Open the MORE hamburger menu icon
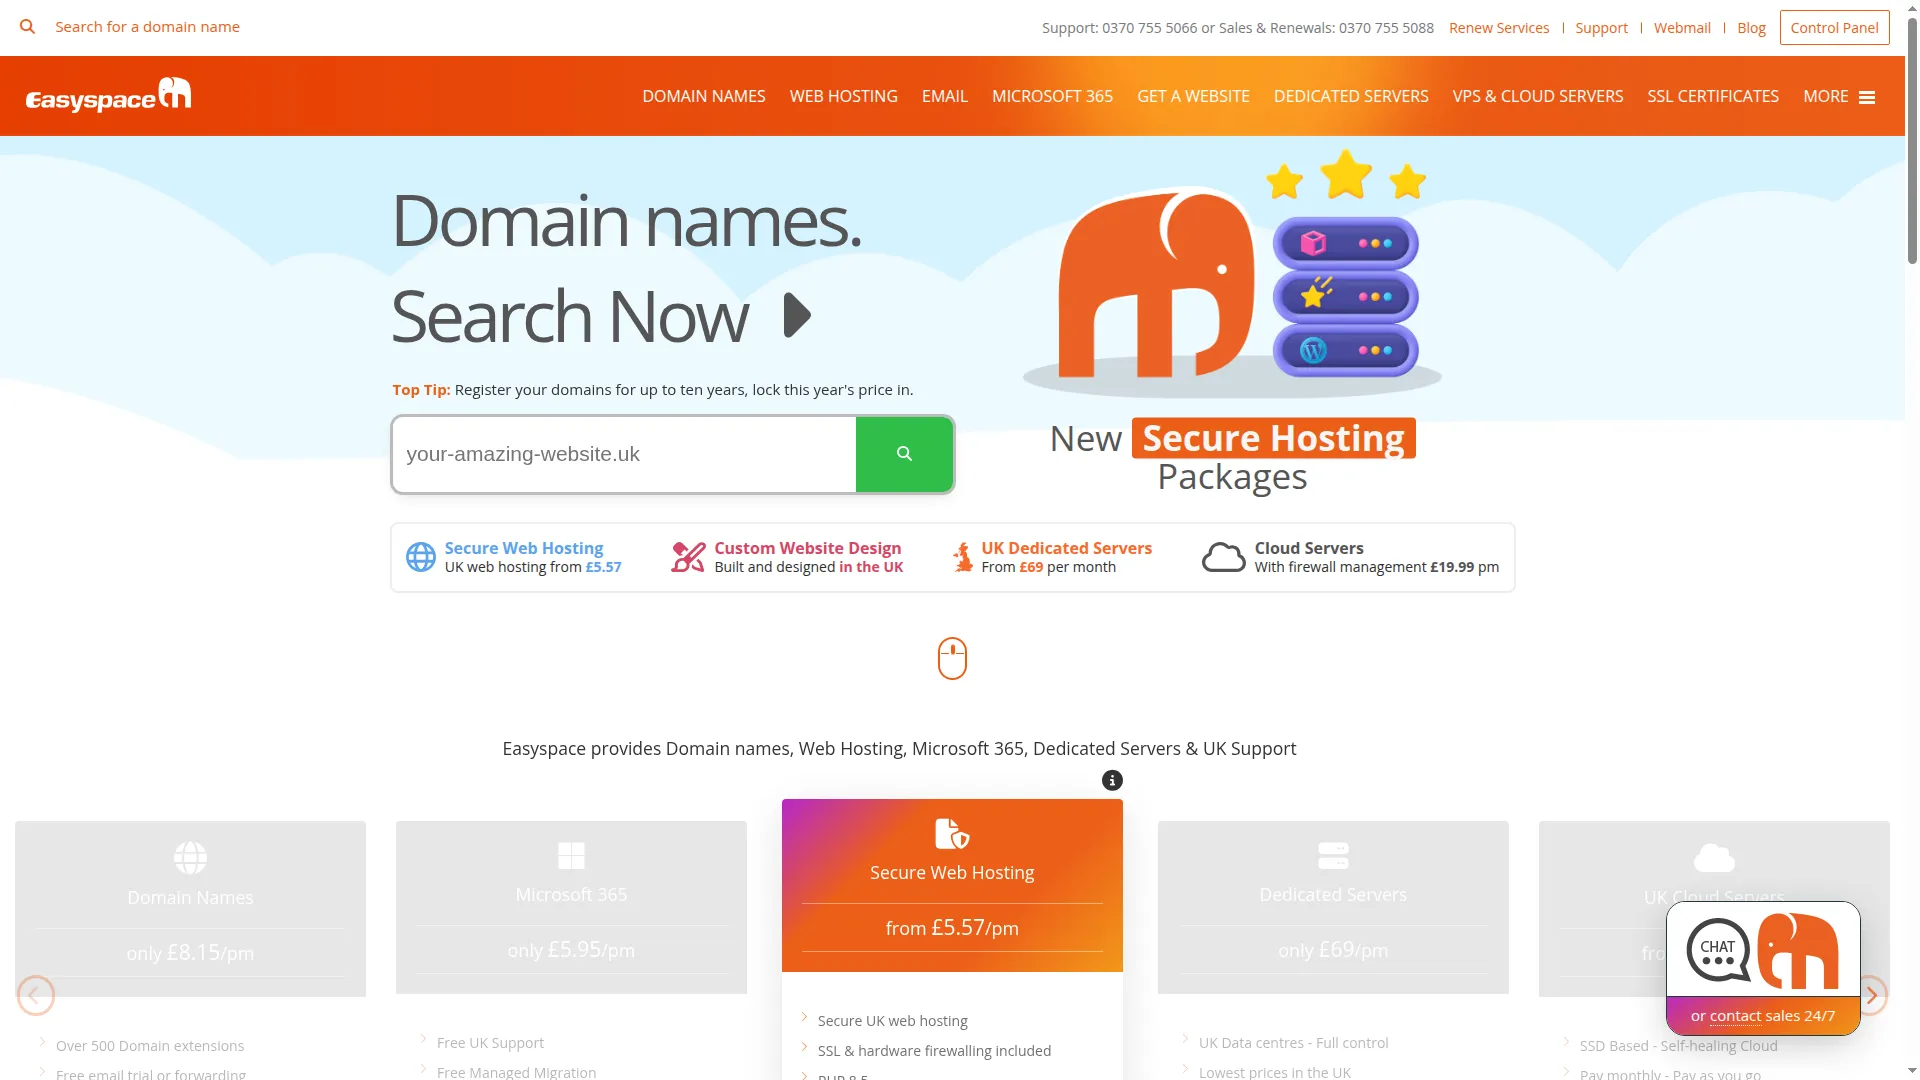The image size is (1920, 1080). 1867,97
